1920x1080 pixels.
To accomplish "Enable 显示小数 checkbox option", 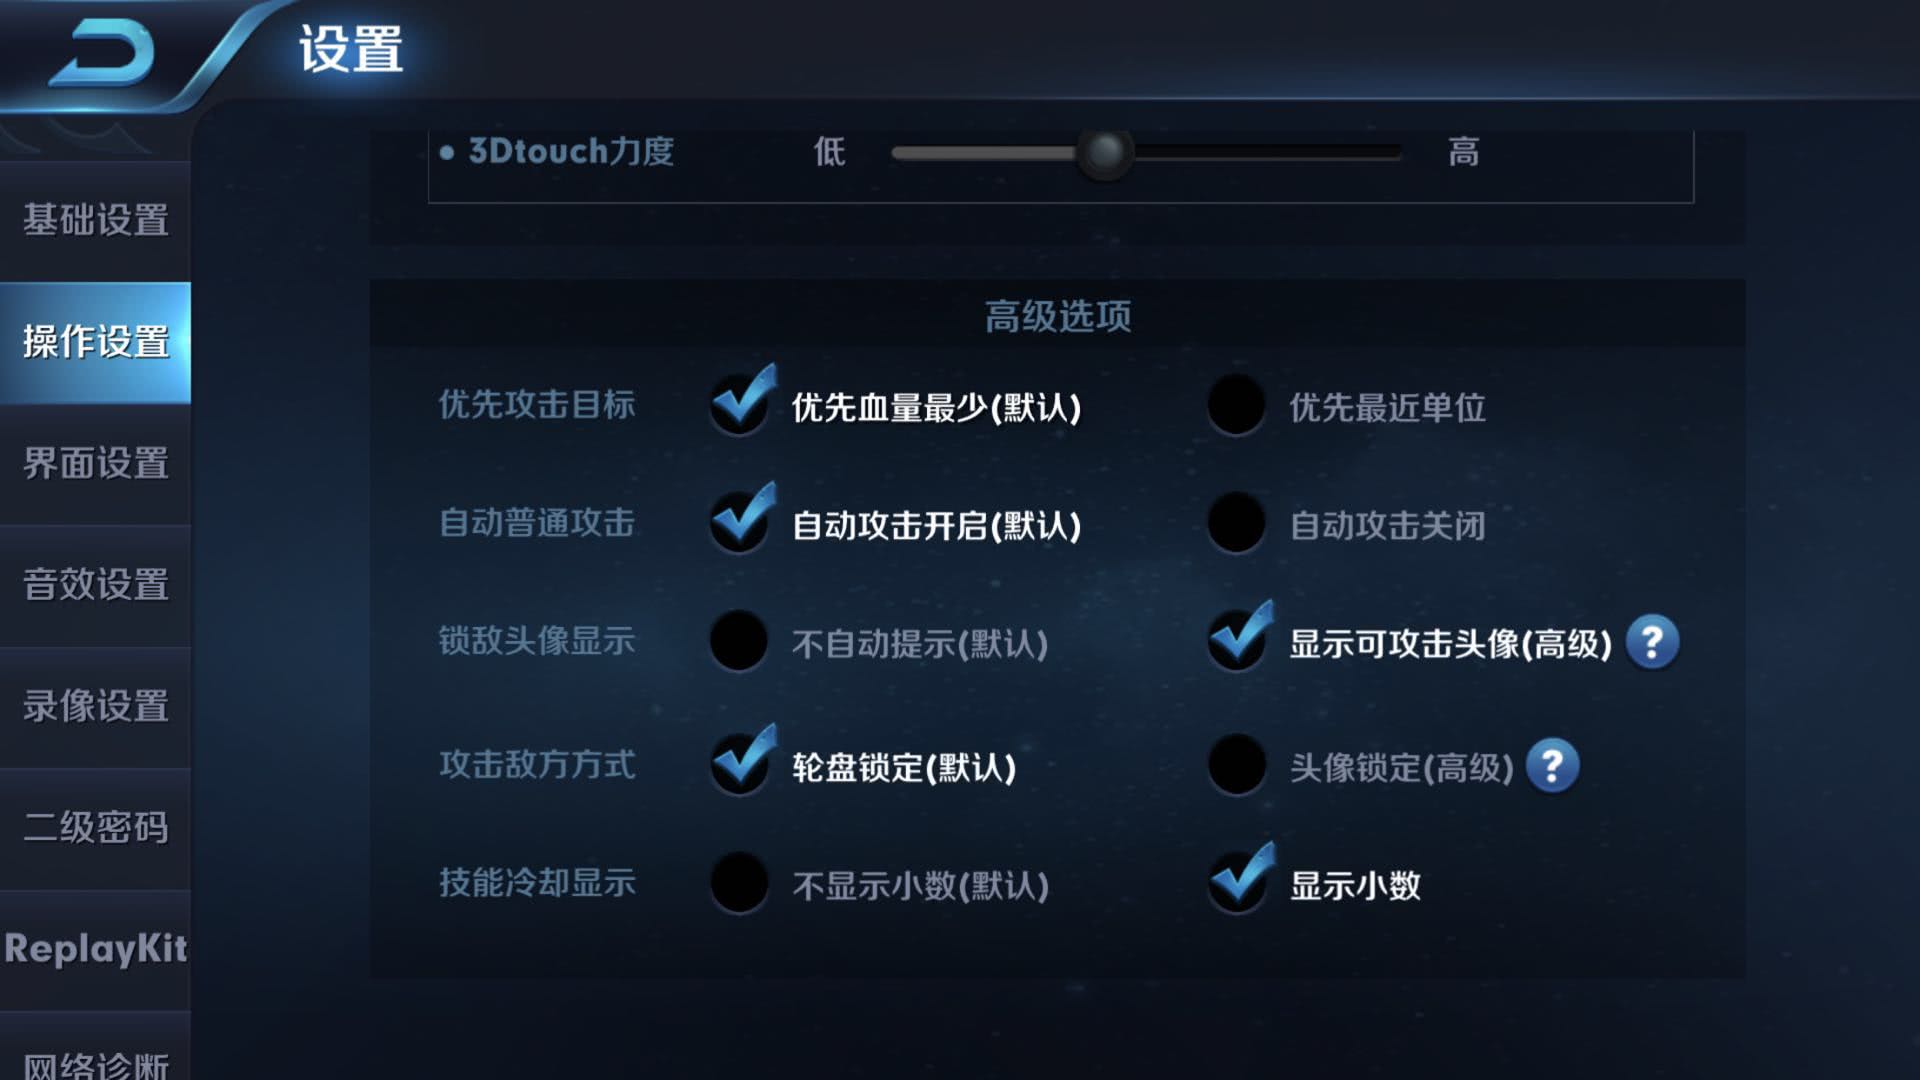I will 1236,884.
